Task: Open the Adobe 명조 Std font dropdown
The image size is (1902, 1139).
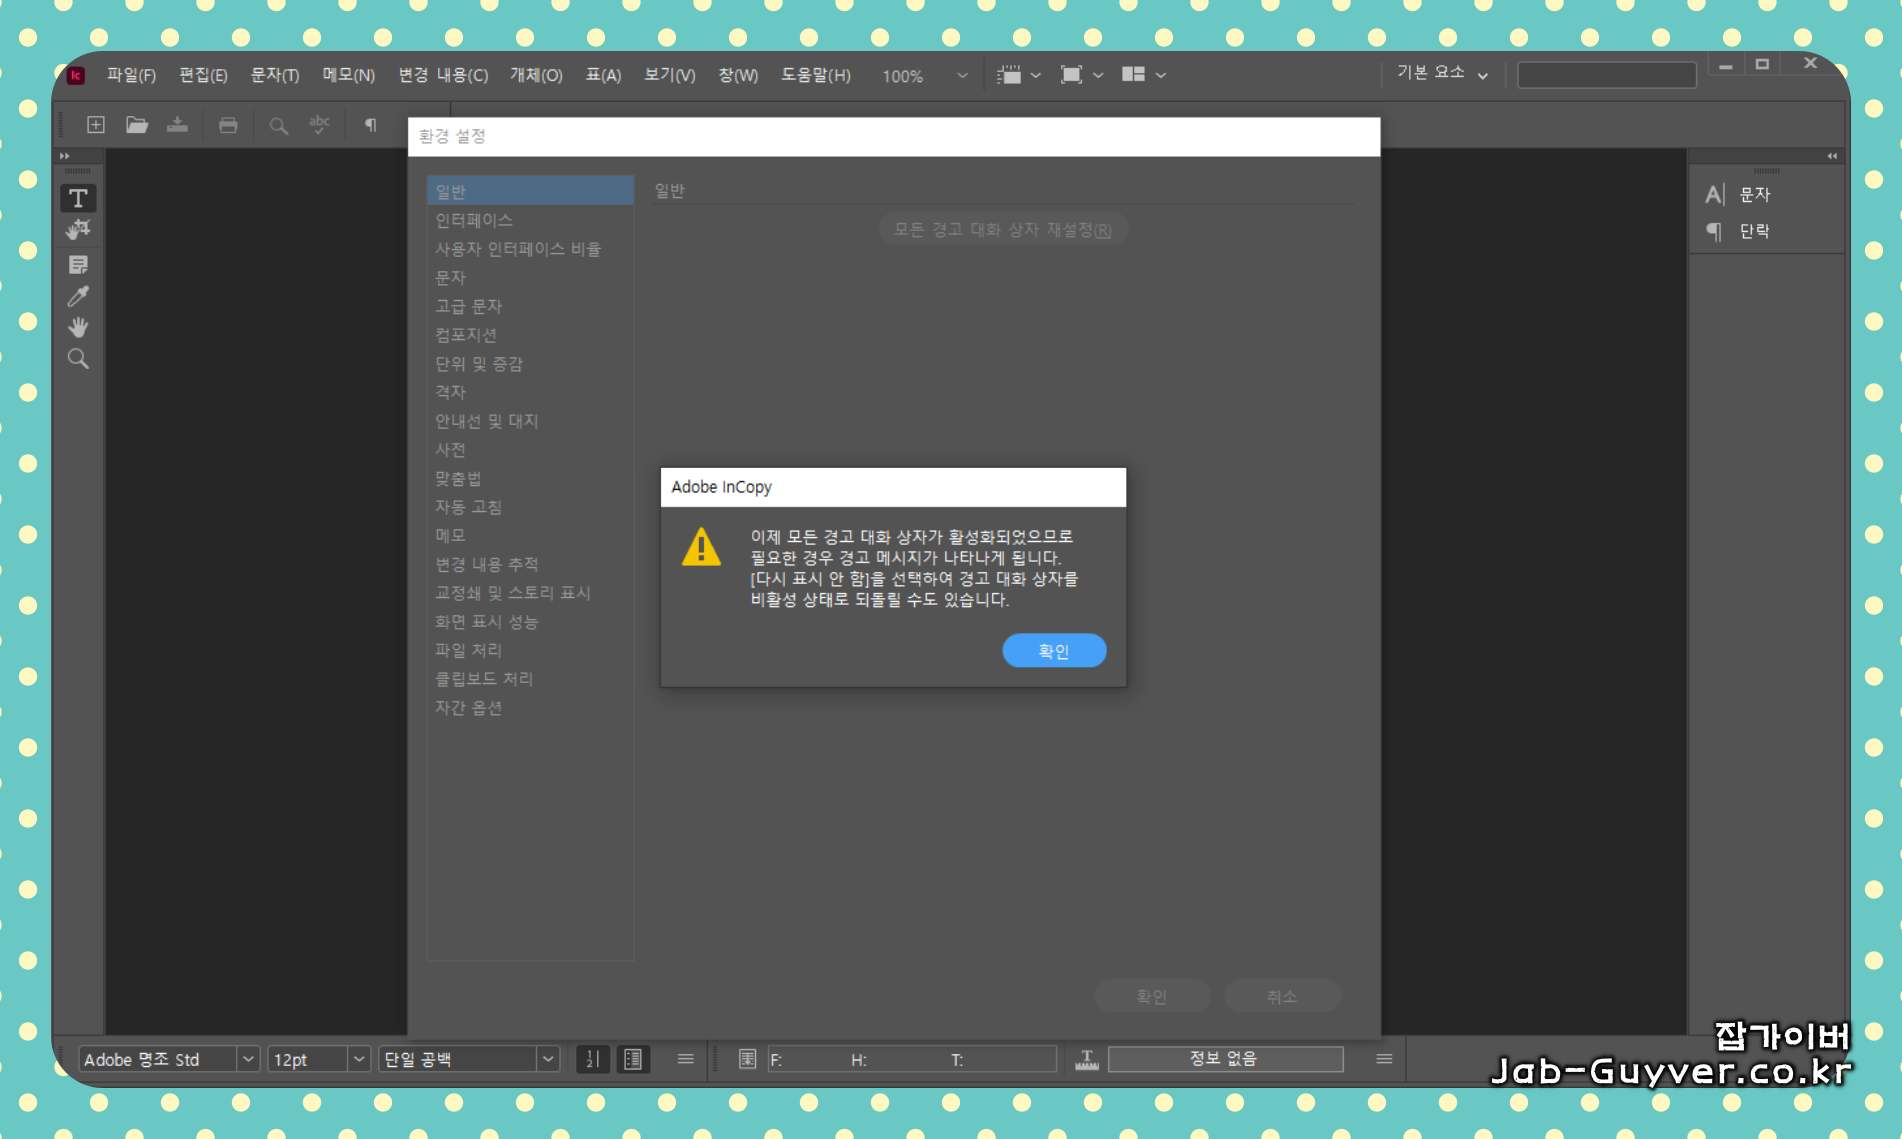Action: 248,1059
